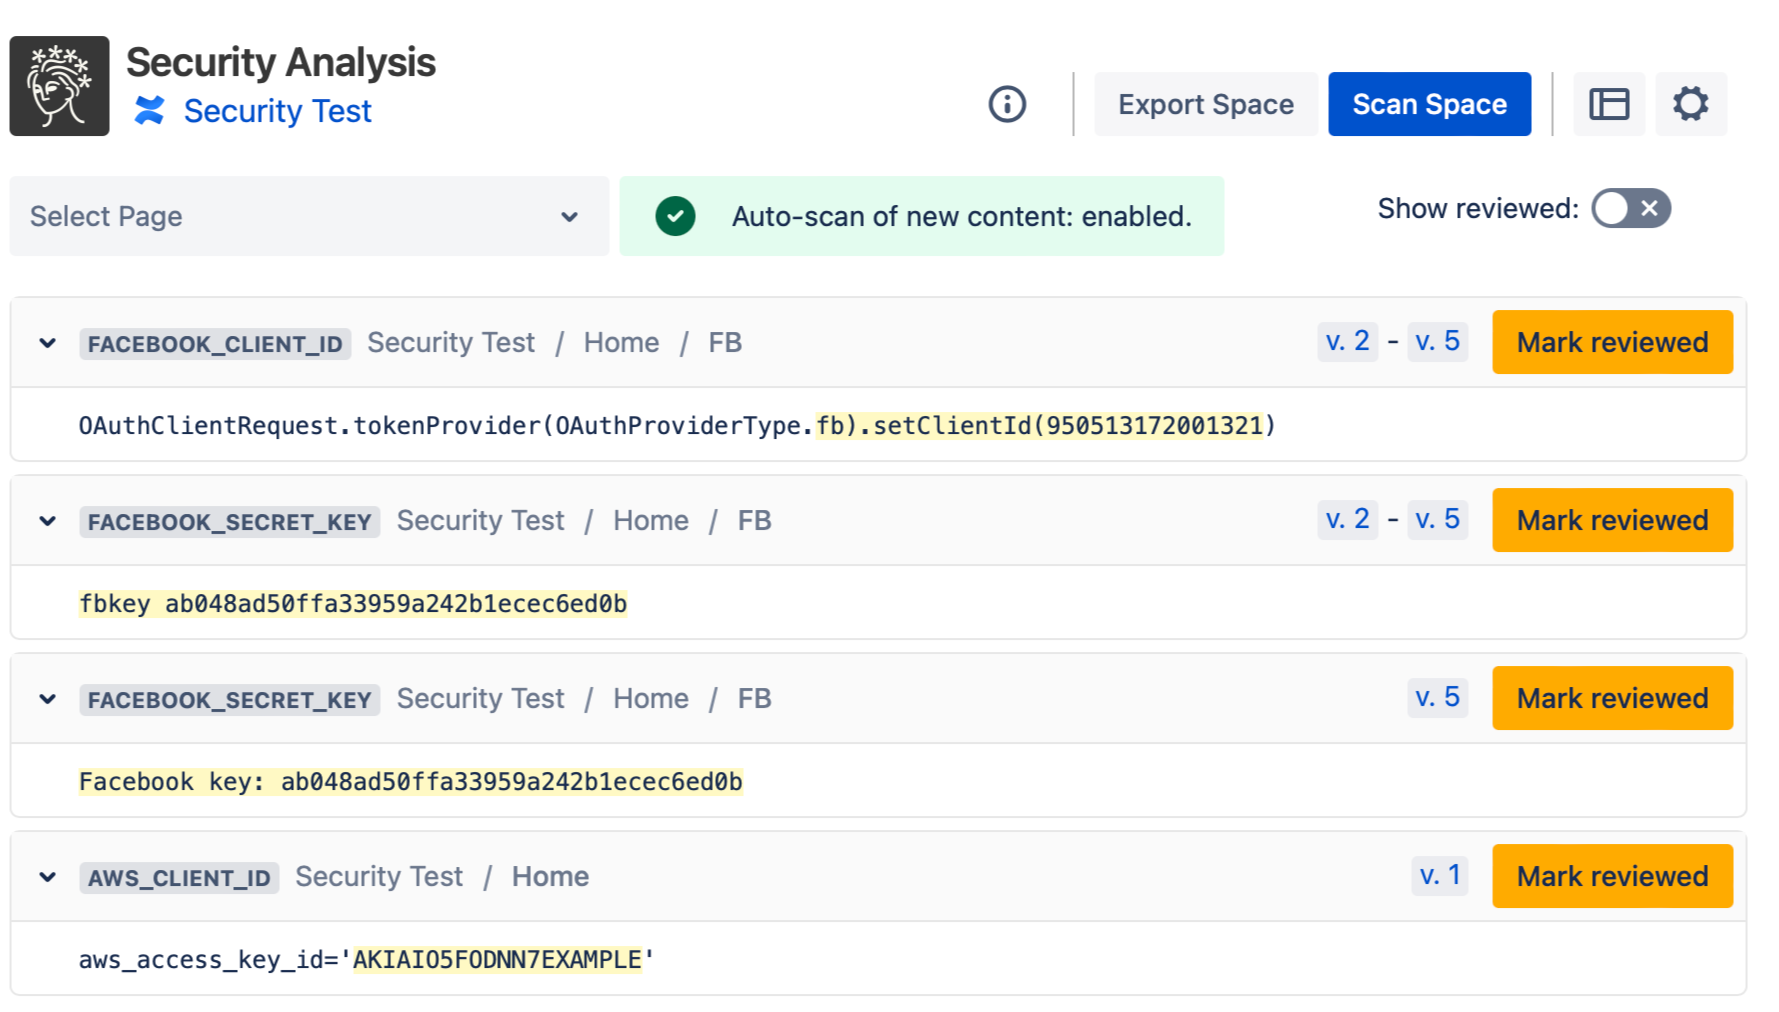Mark the AWS_CLIENT_ID finding as reviewed
Viewport: 1779px width, 1012px height.
[1611, 876]
